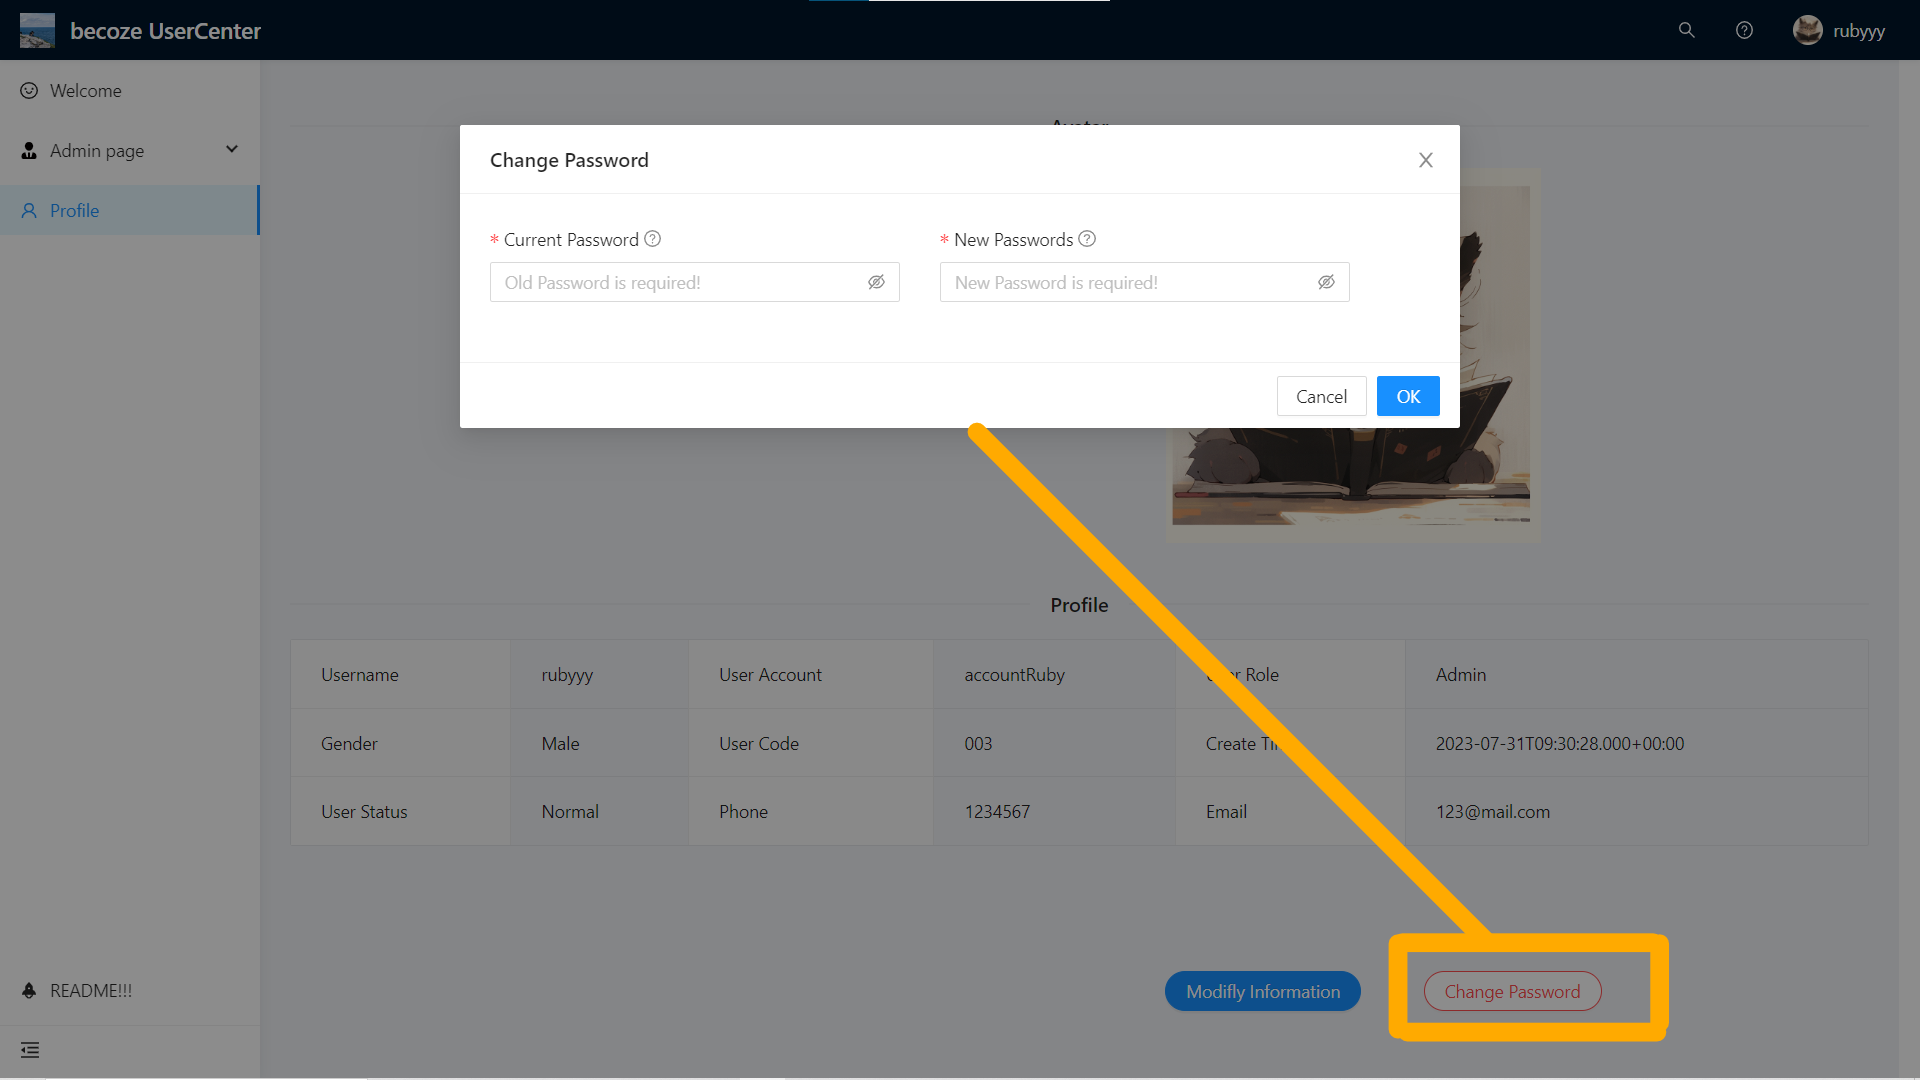The image size is (1920, 1080).
Task: Click the New Passwords field label
Action: pos(1013,240)
